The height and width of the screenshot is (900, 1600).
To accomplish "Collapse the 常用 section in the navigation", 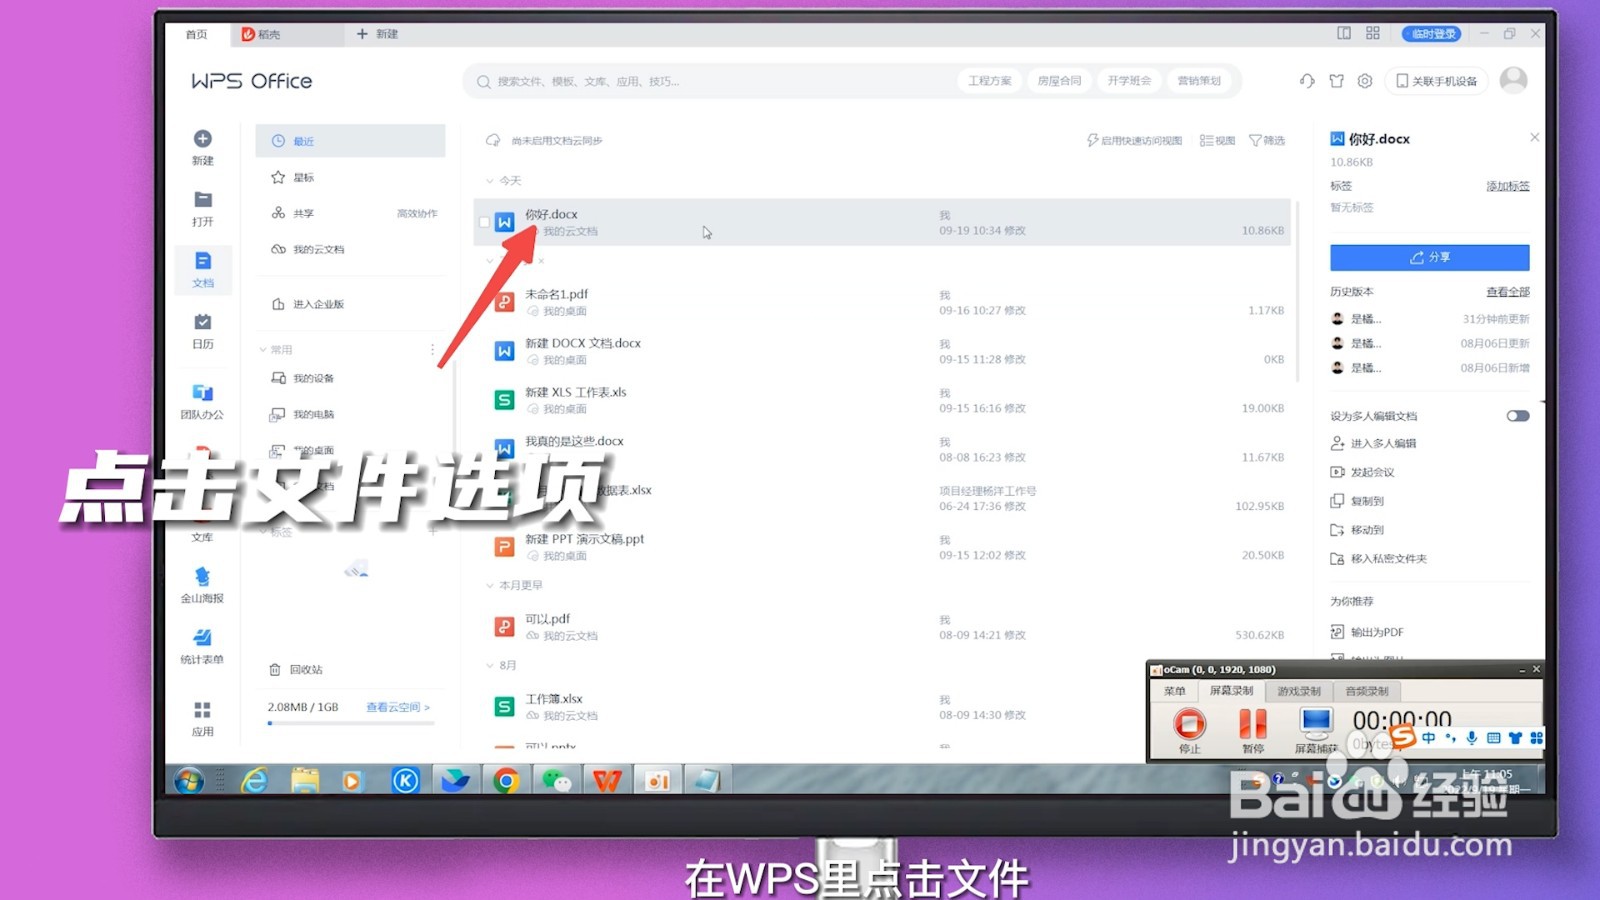I will pos(263,350).
